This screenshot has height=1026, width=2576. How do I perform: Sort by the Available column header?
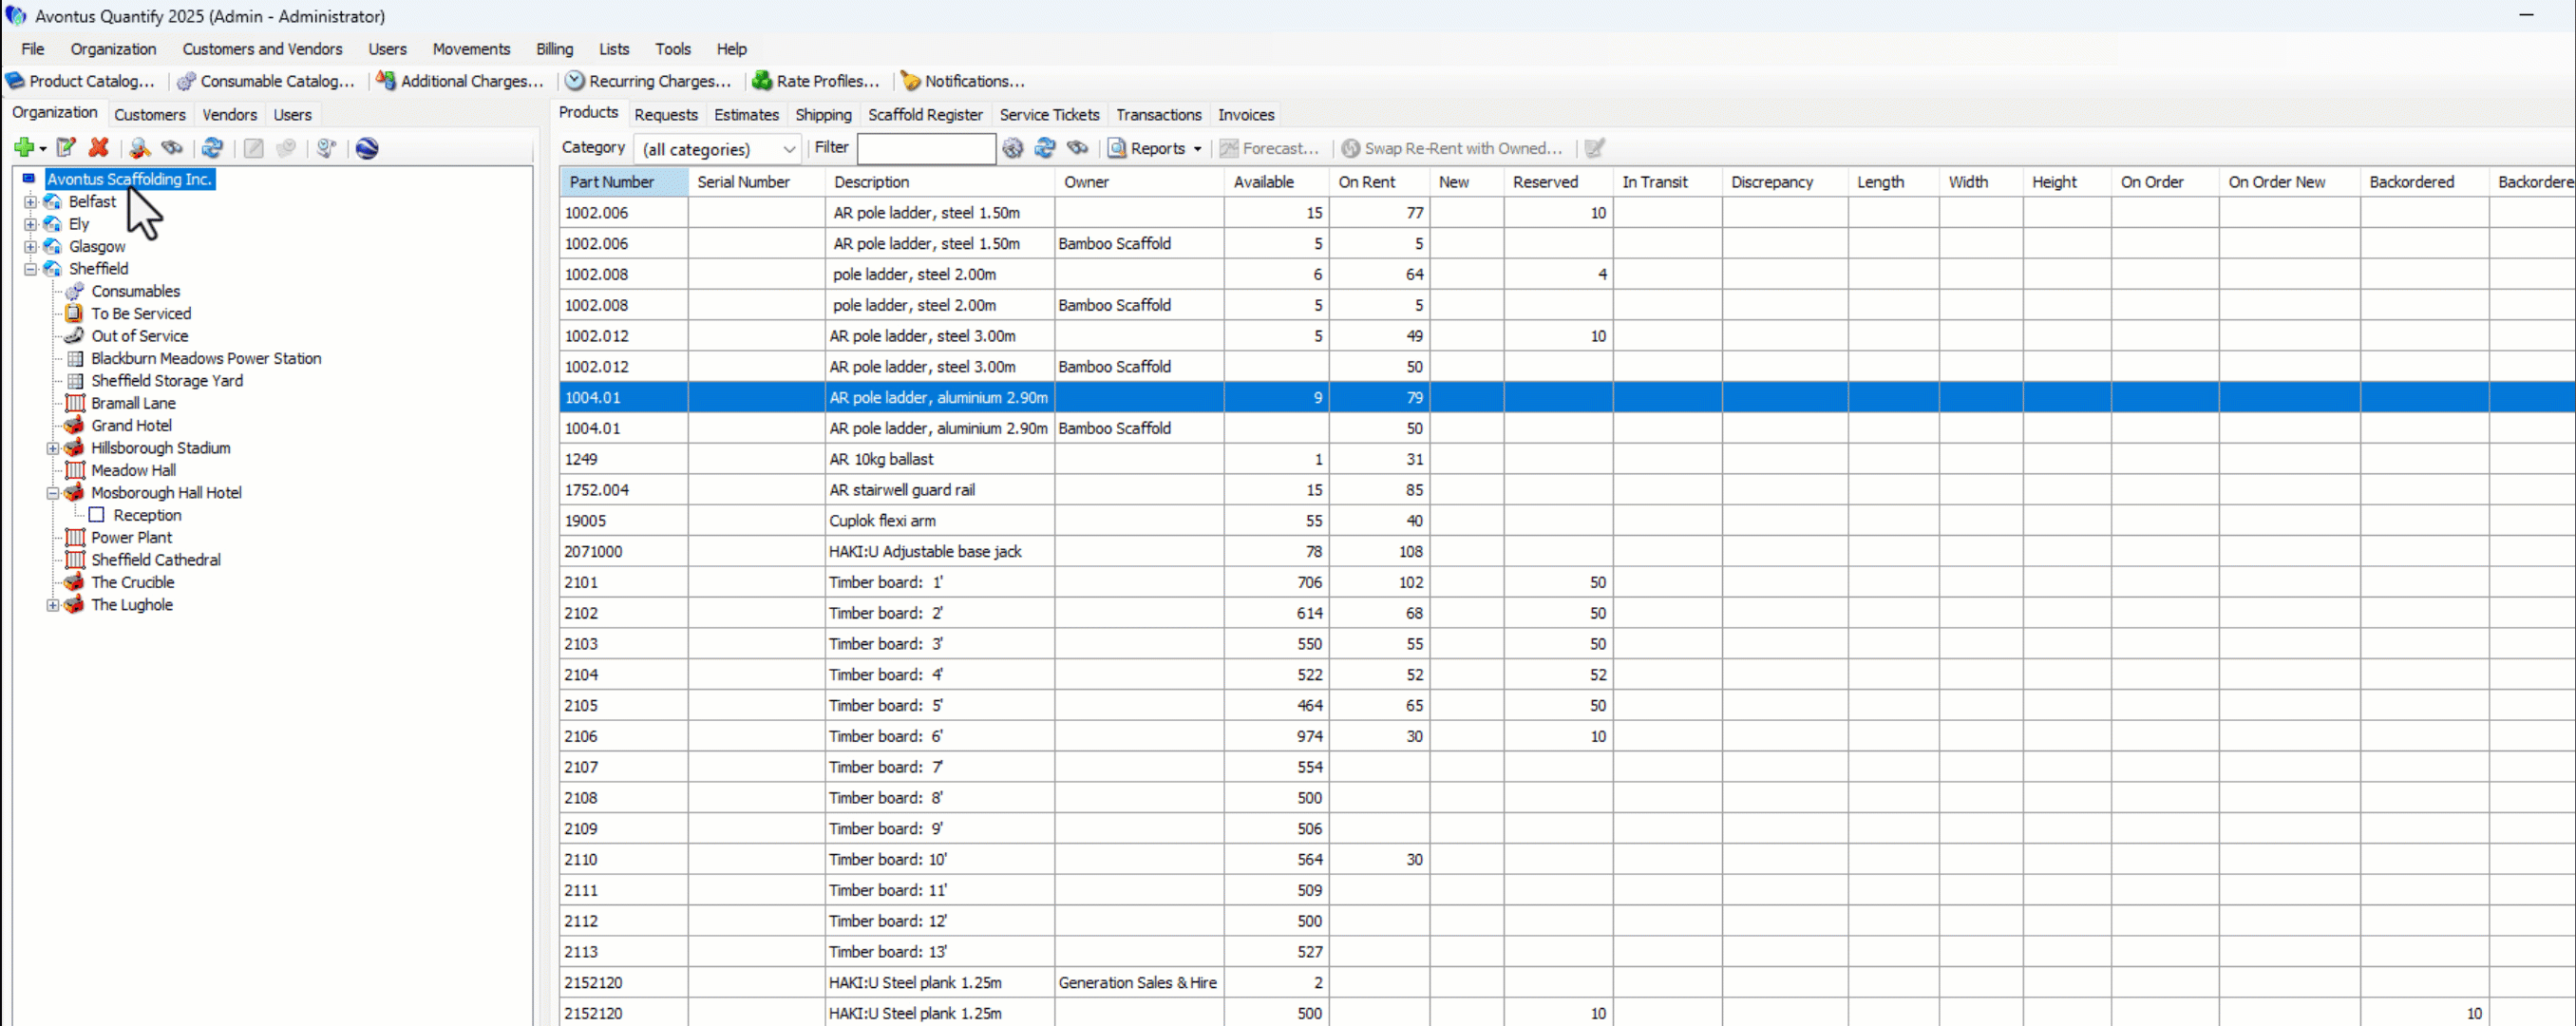tap(1263, 182)
